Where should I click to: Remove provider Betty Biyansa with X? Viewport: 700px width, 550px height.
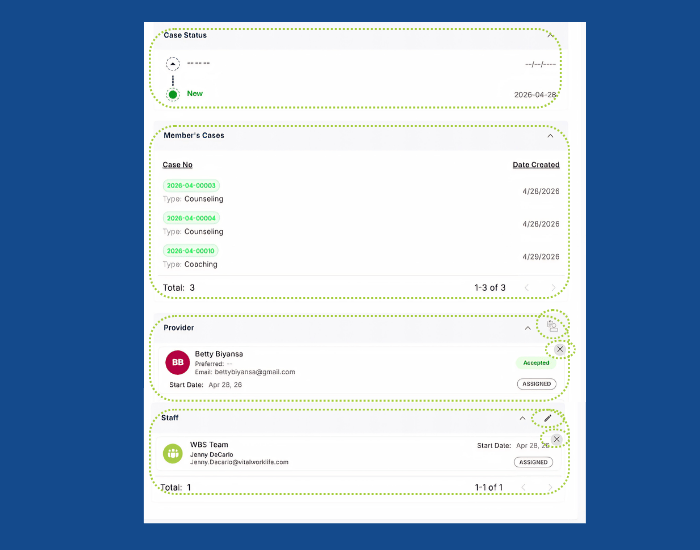(x=560, y=349)
